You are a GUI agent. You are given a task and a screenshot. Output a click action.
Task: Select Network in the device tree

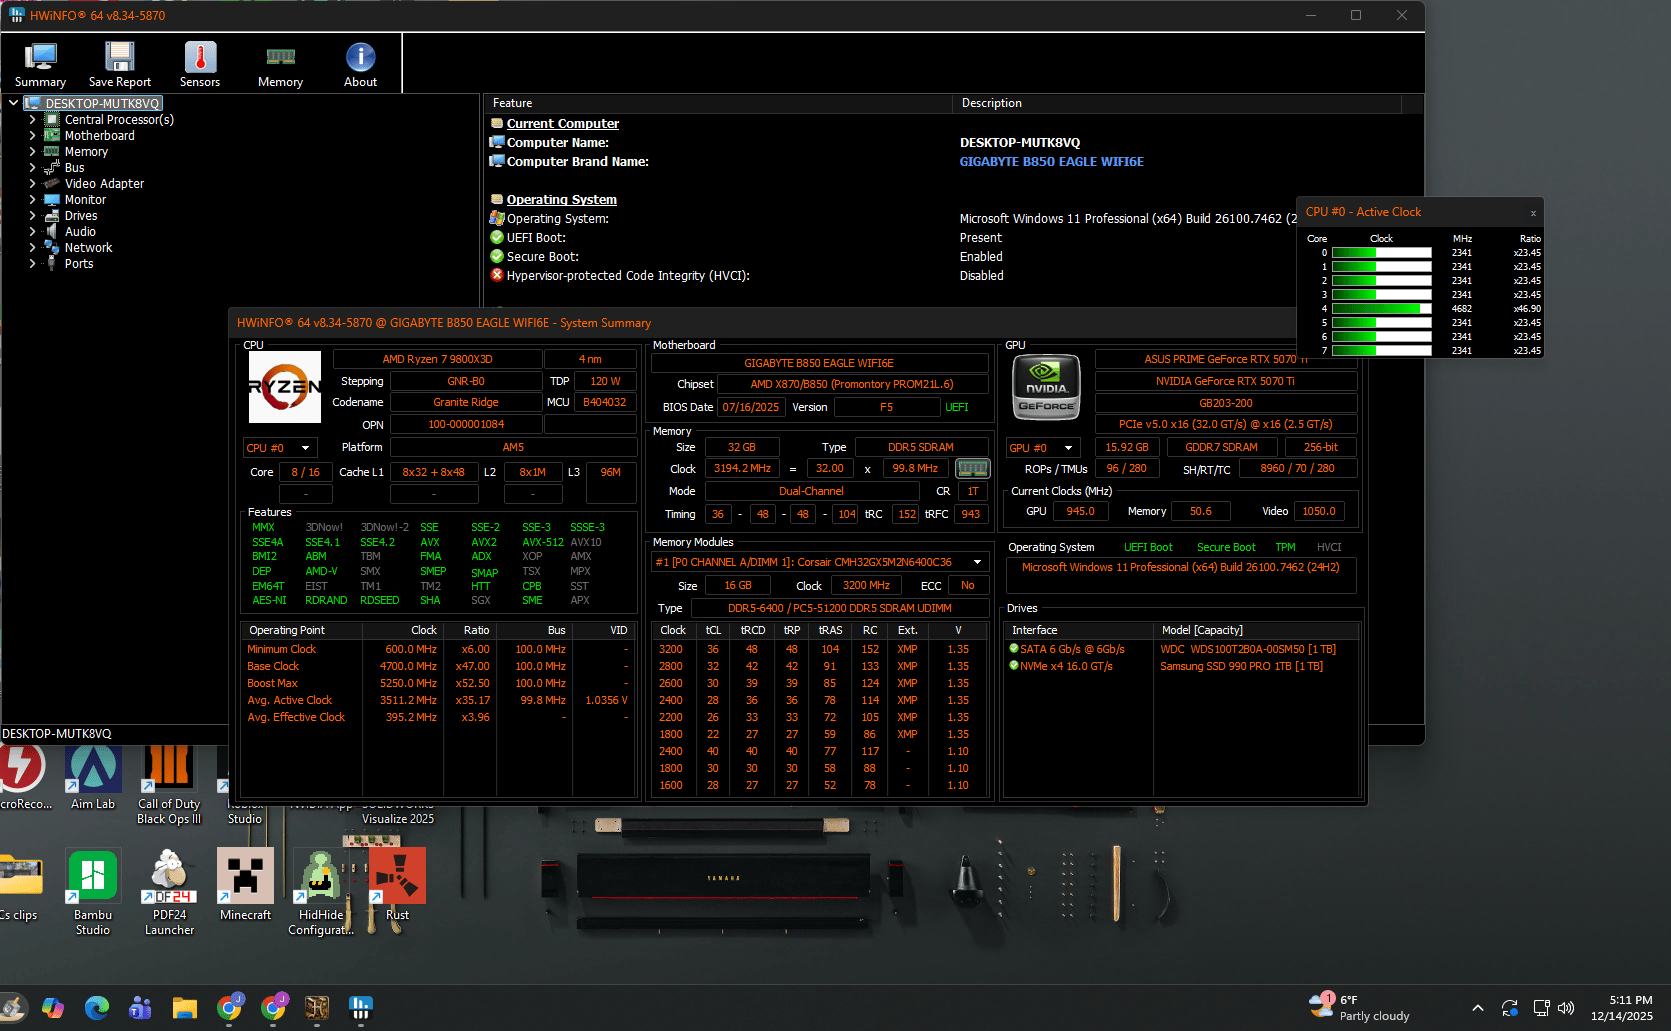[x=88, y=248]
